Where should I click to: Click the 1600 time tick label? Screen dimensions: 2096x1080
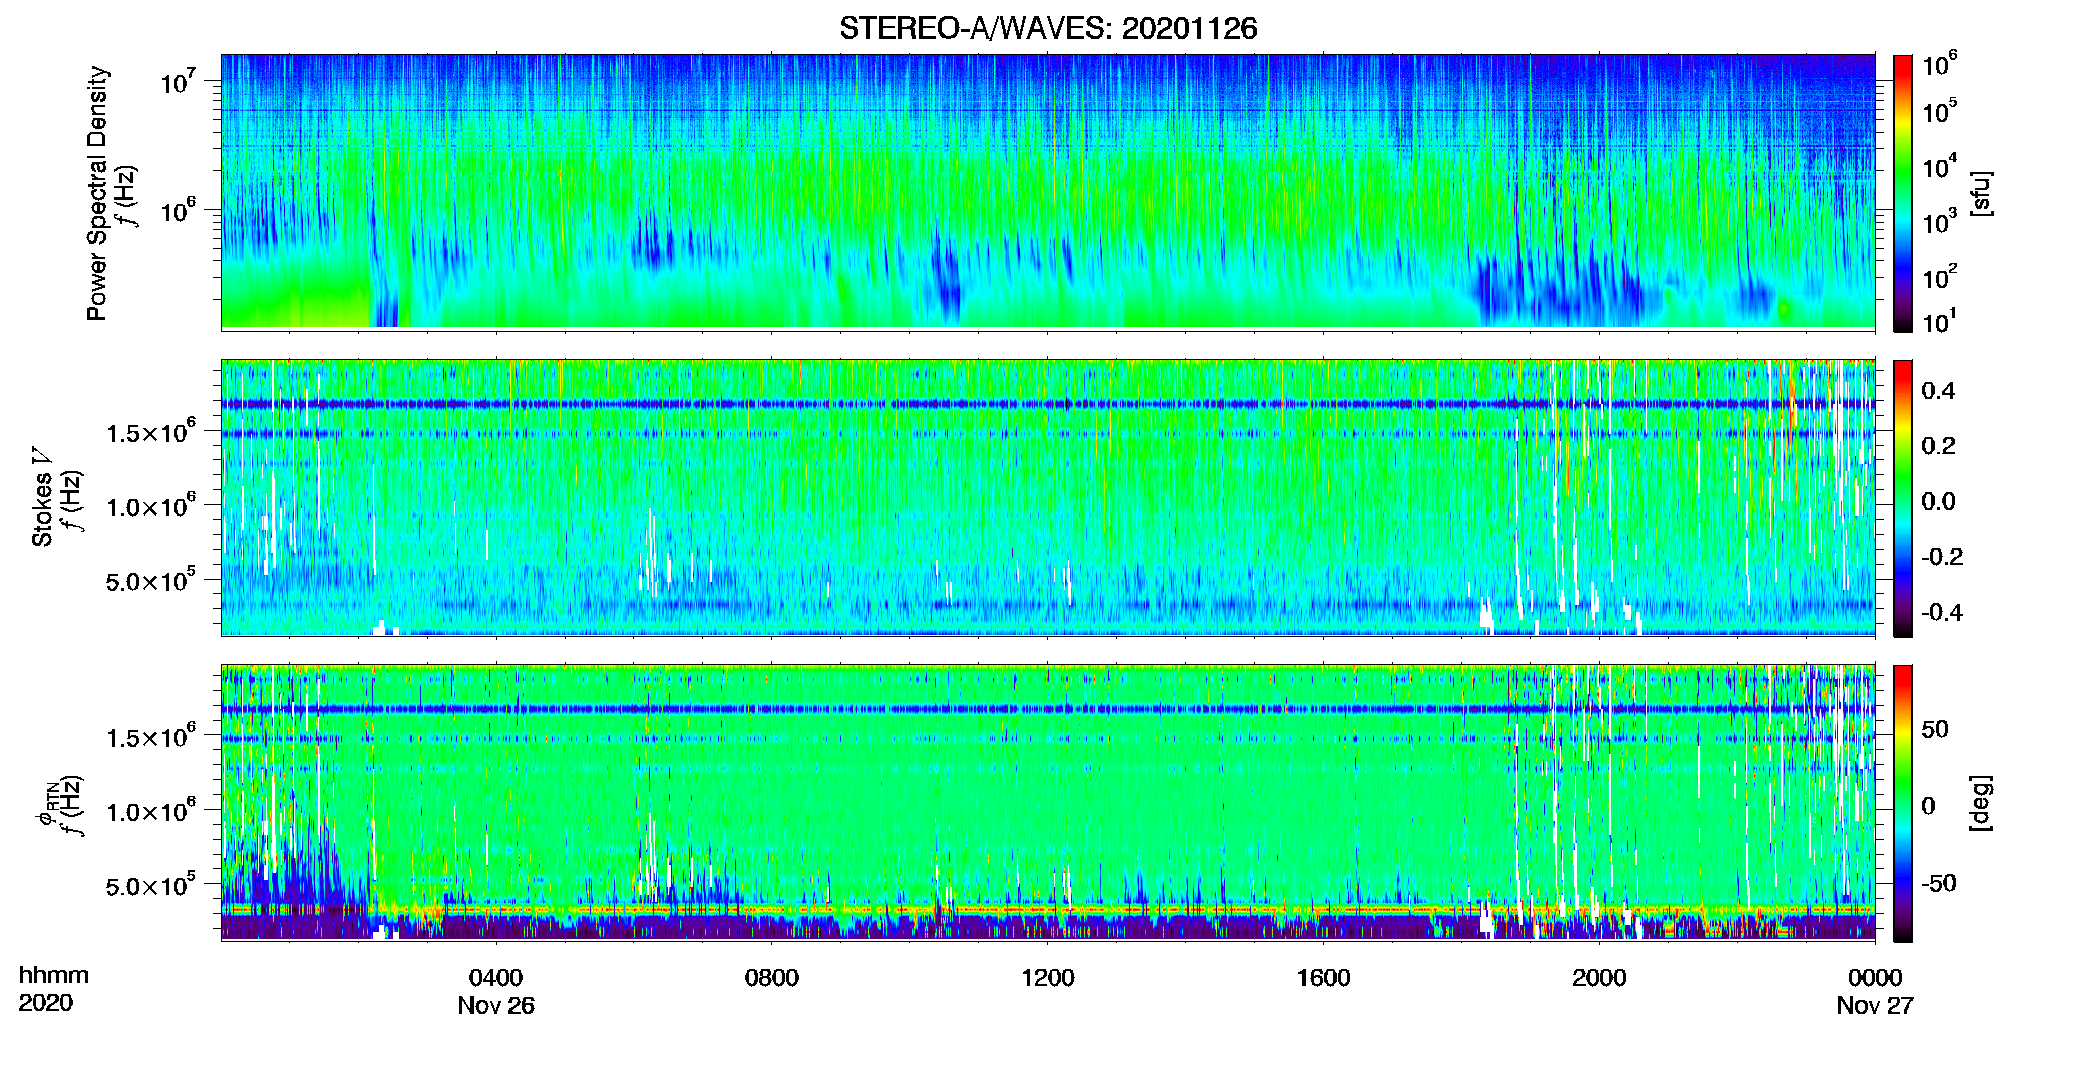coord(1324,977)
